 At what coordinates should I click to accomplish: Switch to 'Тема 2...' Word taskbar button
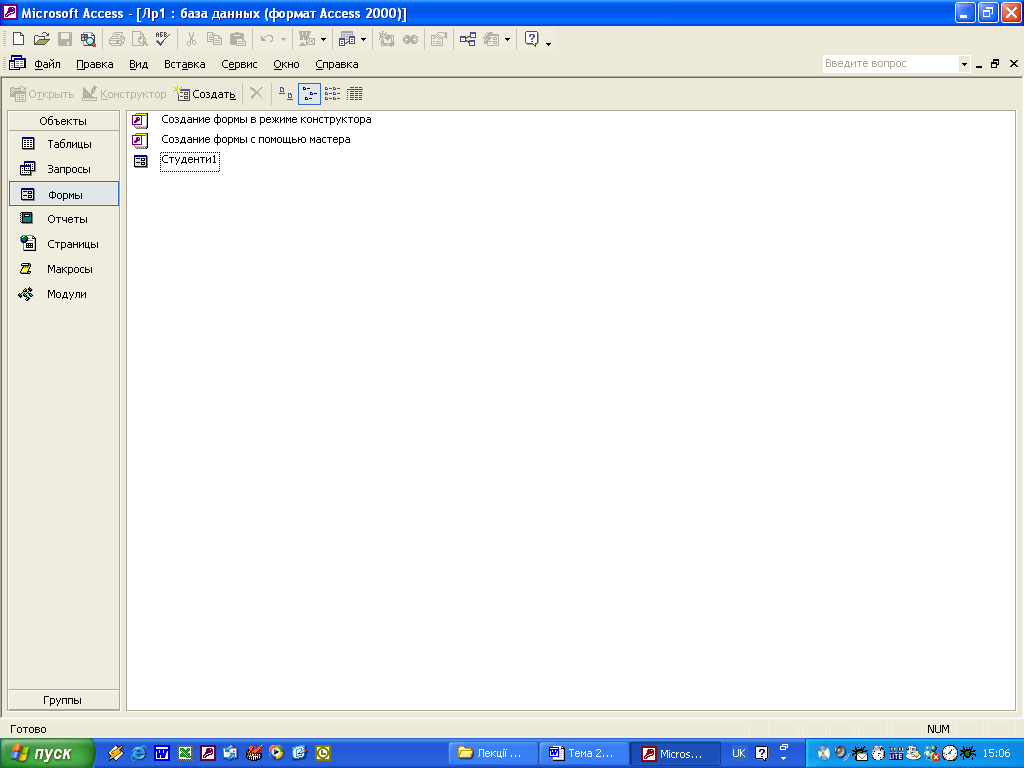584,754
